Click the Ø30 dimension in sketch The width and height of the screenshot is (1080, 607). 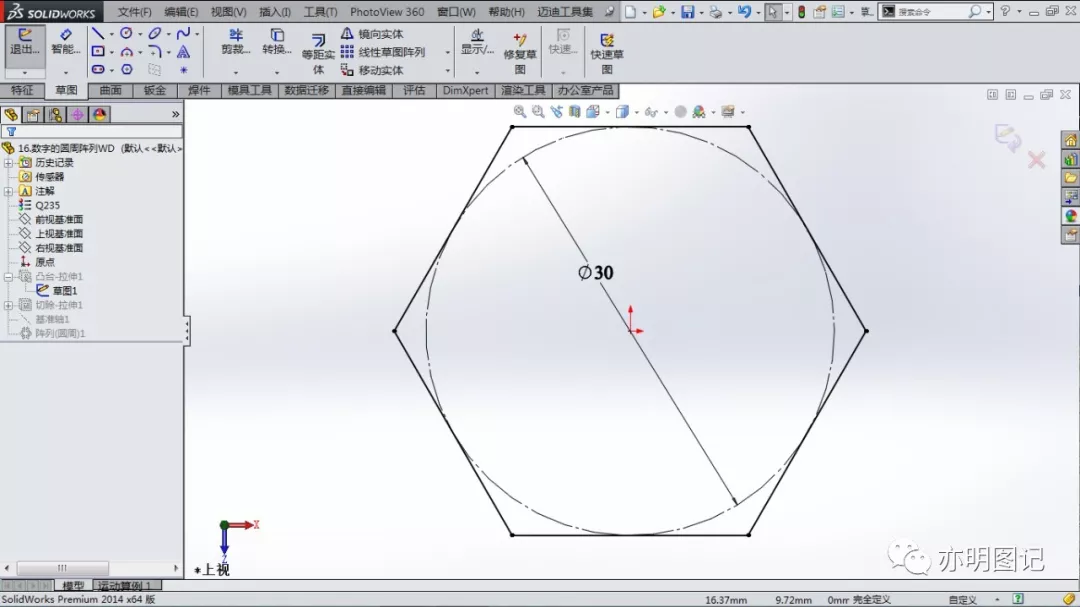(x=596, y=273)
